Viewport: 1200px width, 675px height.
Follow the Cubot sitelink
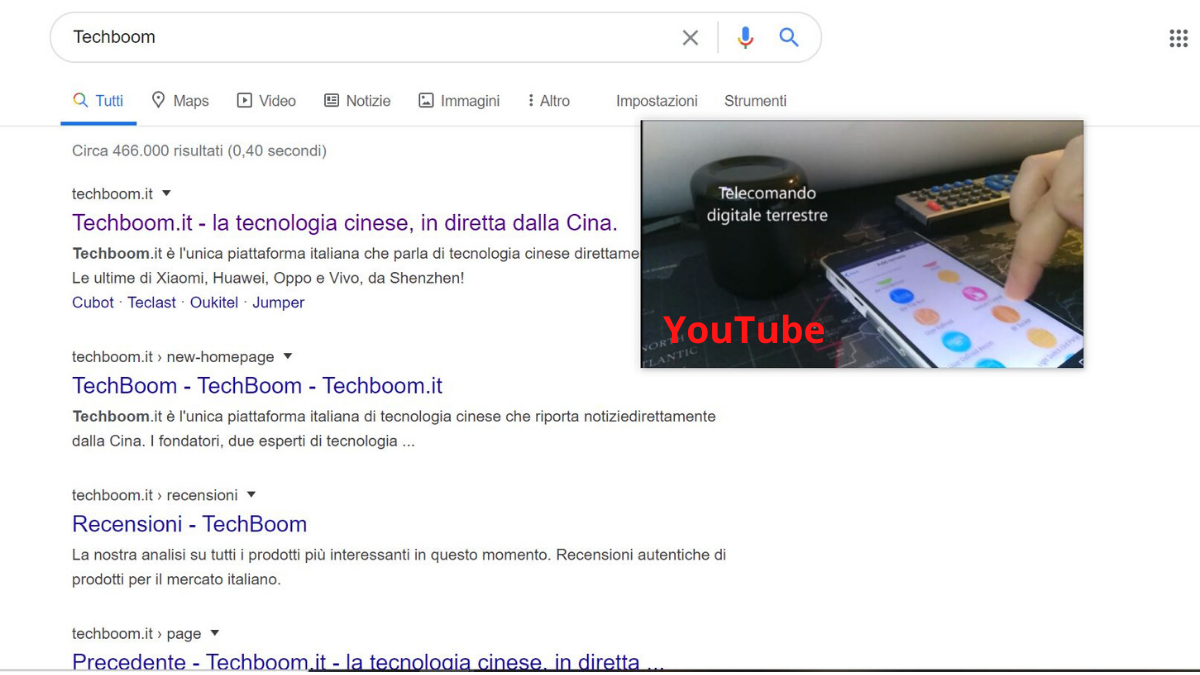[93, 302]
